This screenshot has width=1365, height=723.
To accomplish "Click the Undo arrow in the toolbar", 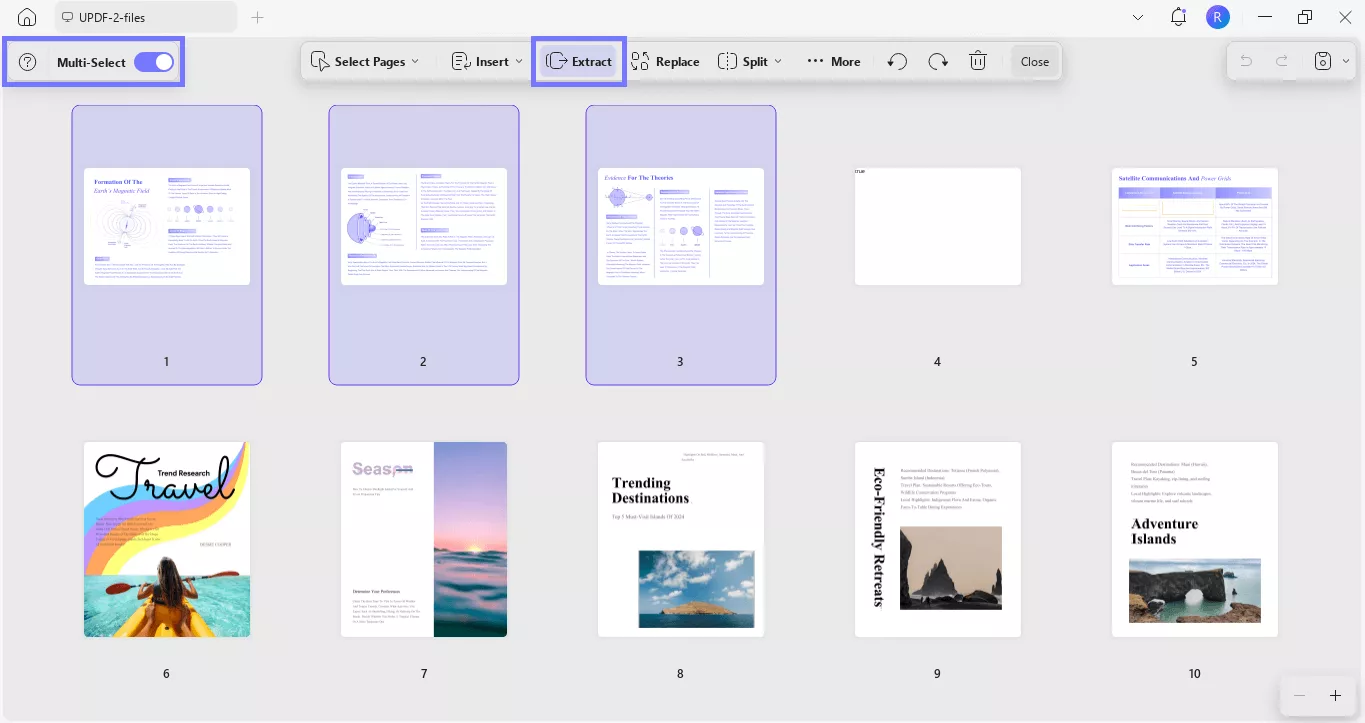I will tap(897, 61).
